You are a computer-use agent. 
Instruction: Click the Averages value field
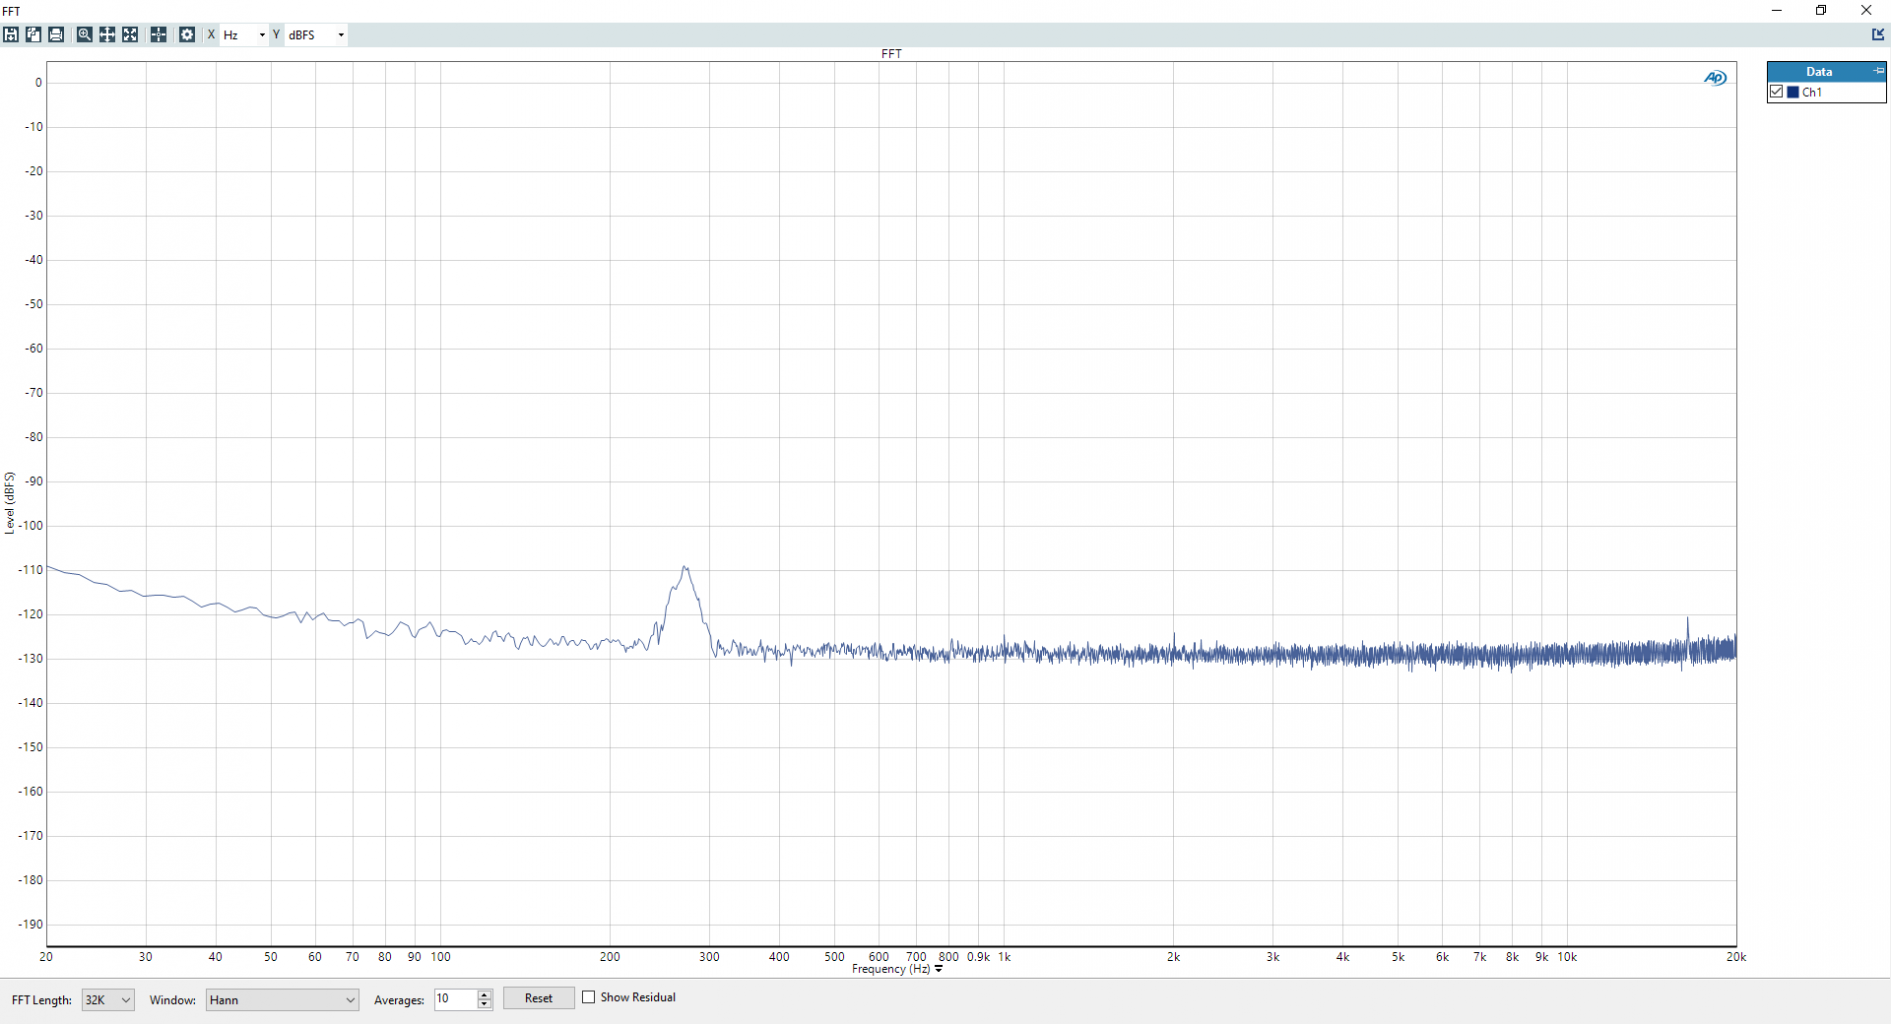[455, 999]
